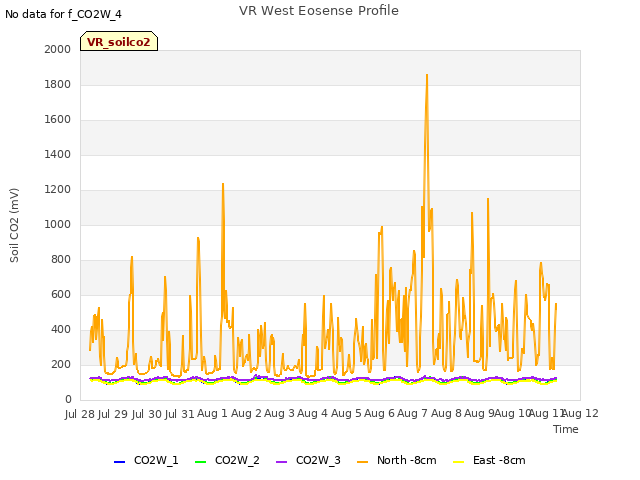This screenshot has width=640, height=480.
Task: Click the Soil CO2 (mV) y-axis label
Action: click(14, 225)
